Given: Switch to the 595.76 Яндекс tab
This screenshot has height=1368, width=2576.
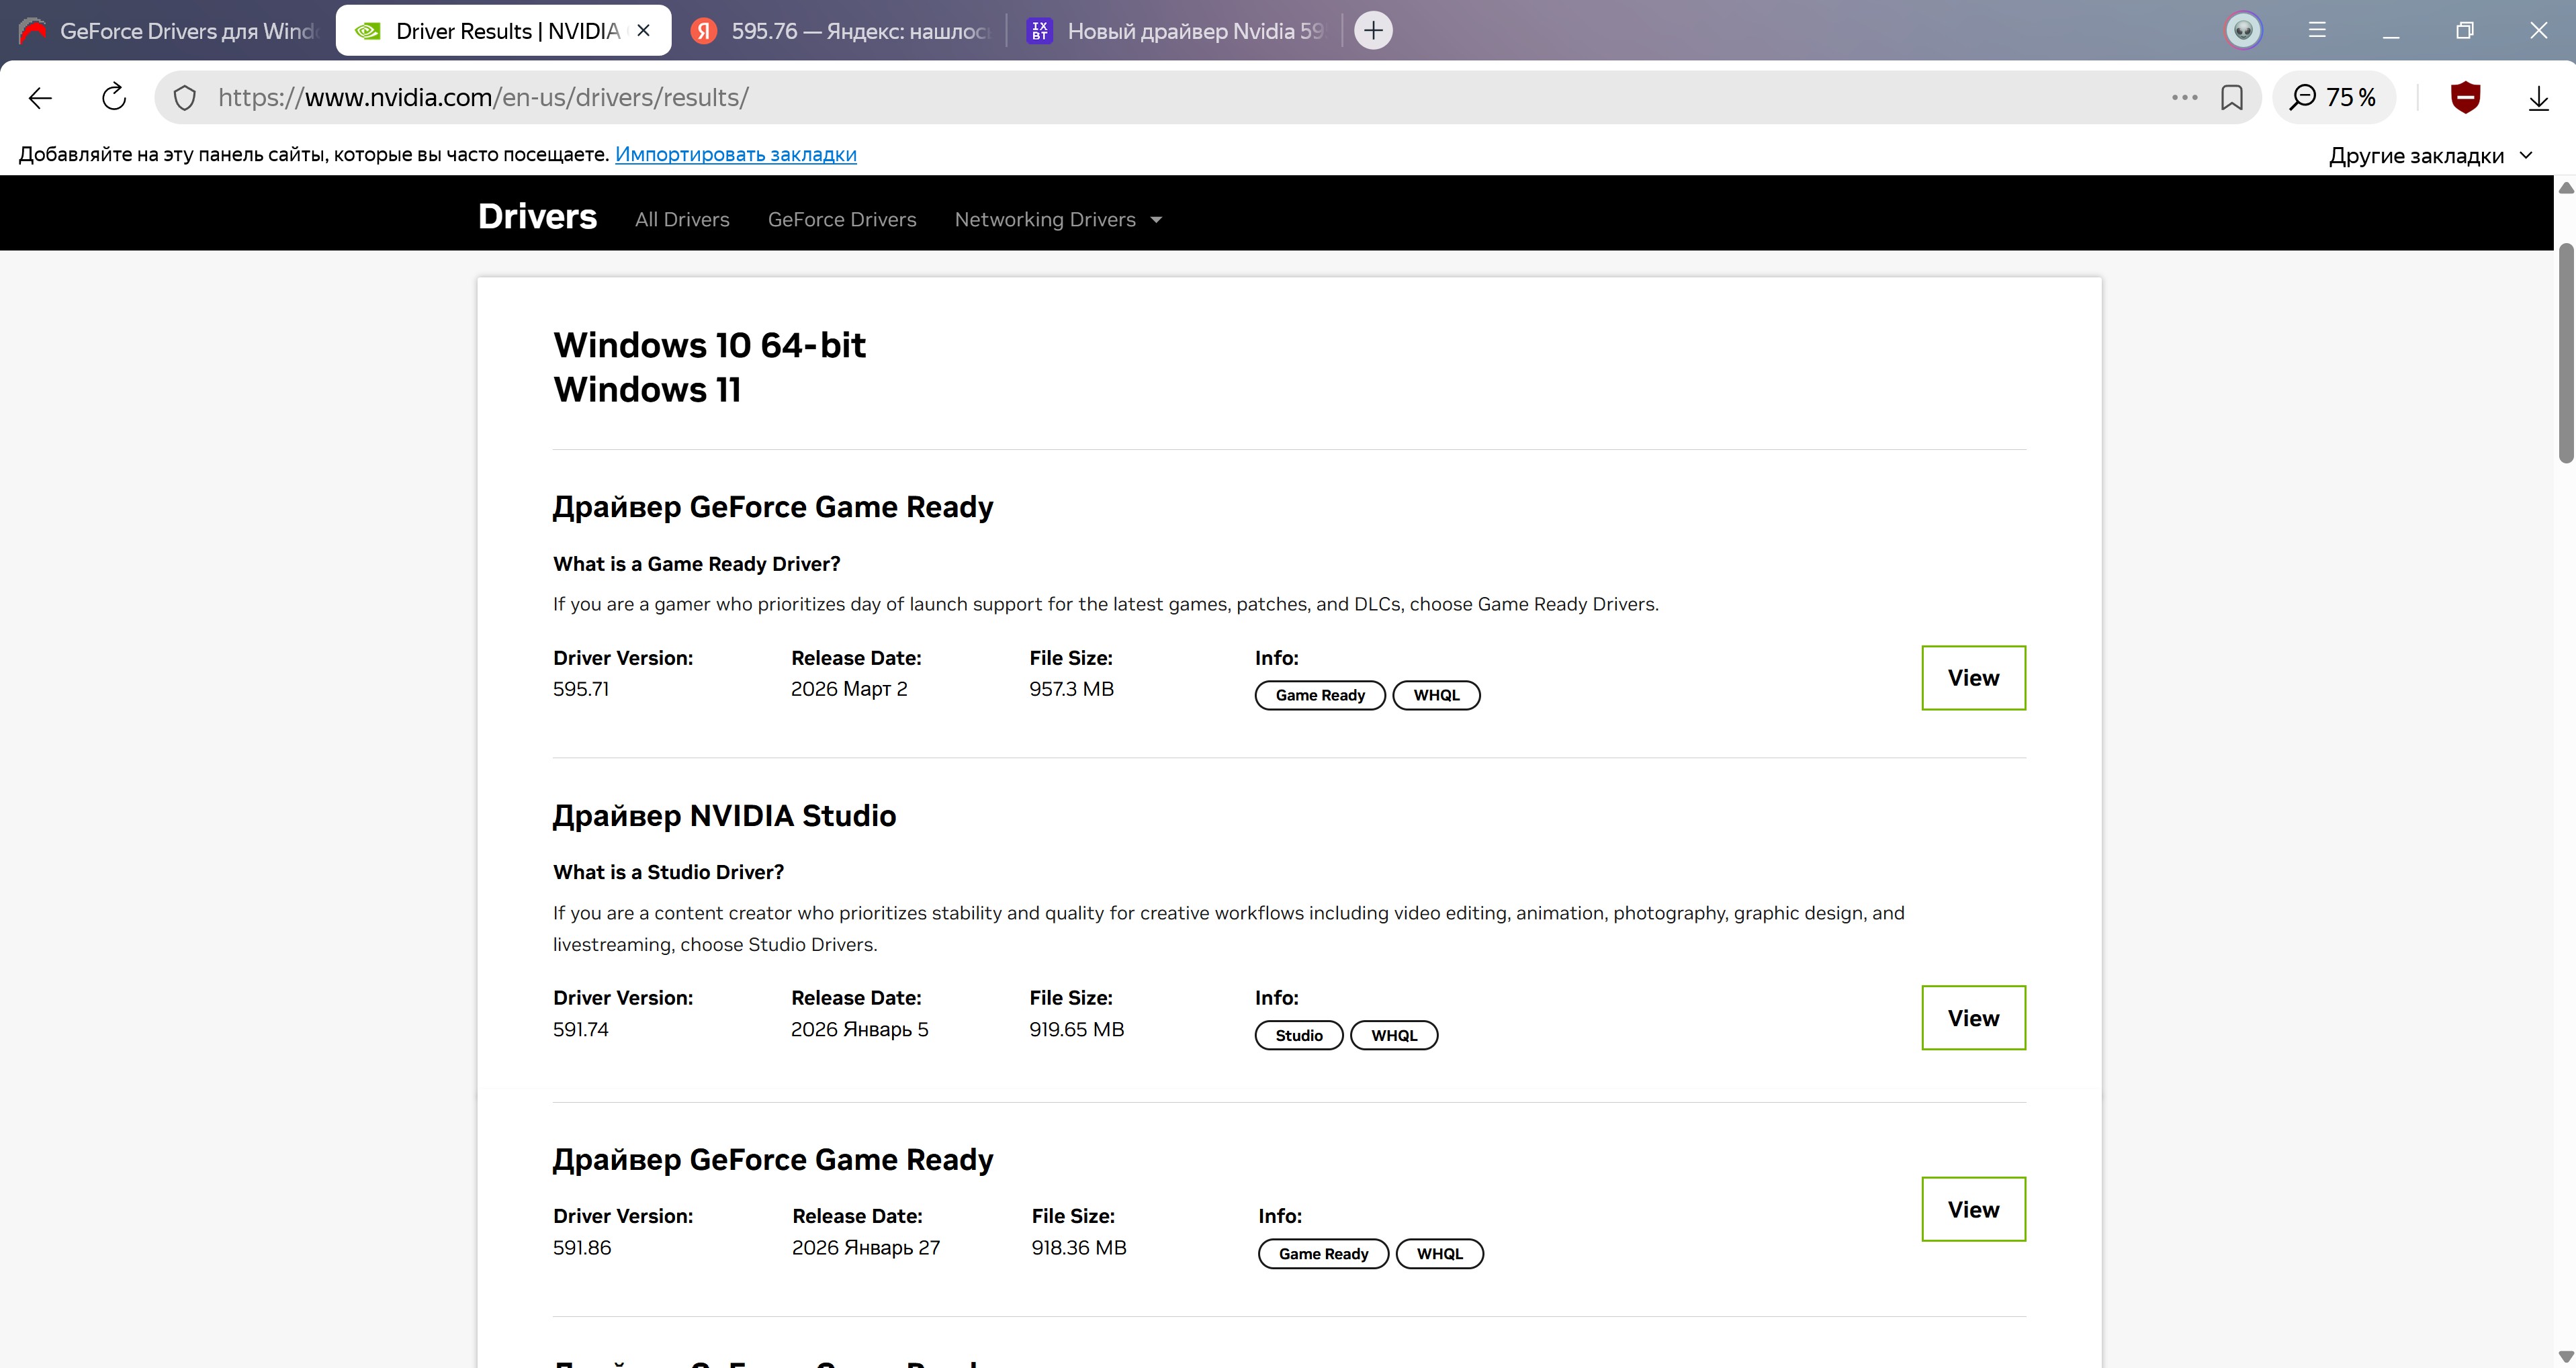Looking at the screenshot, I should click(x=842, y=31).
